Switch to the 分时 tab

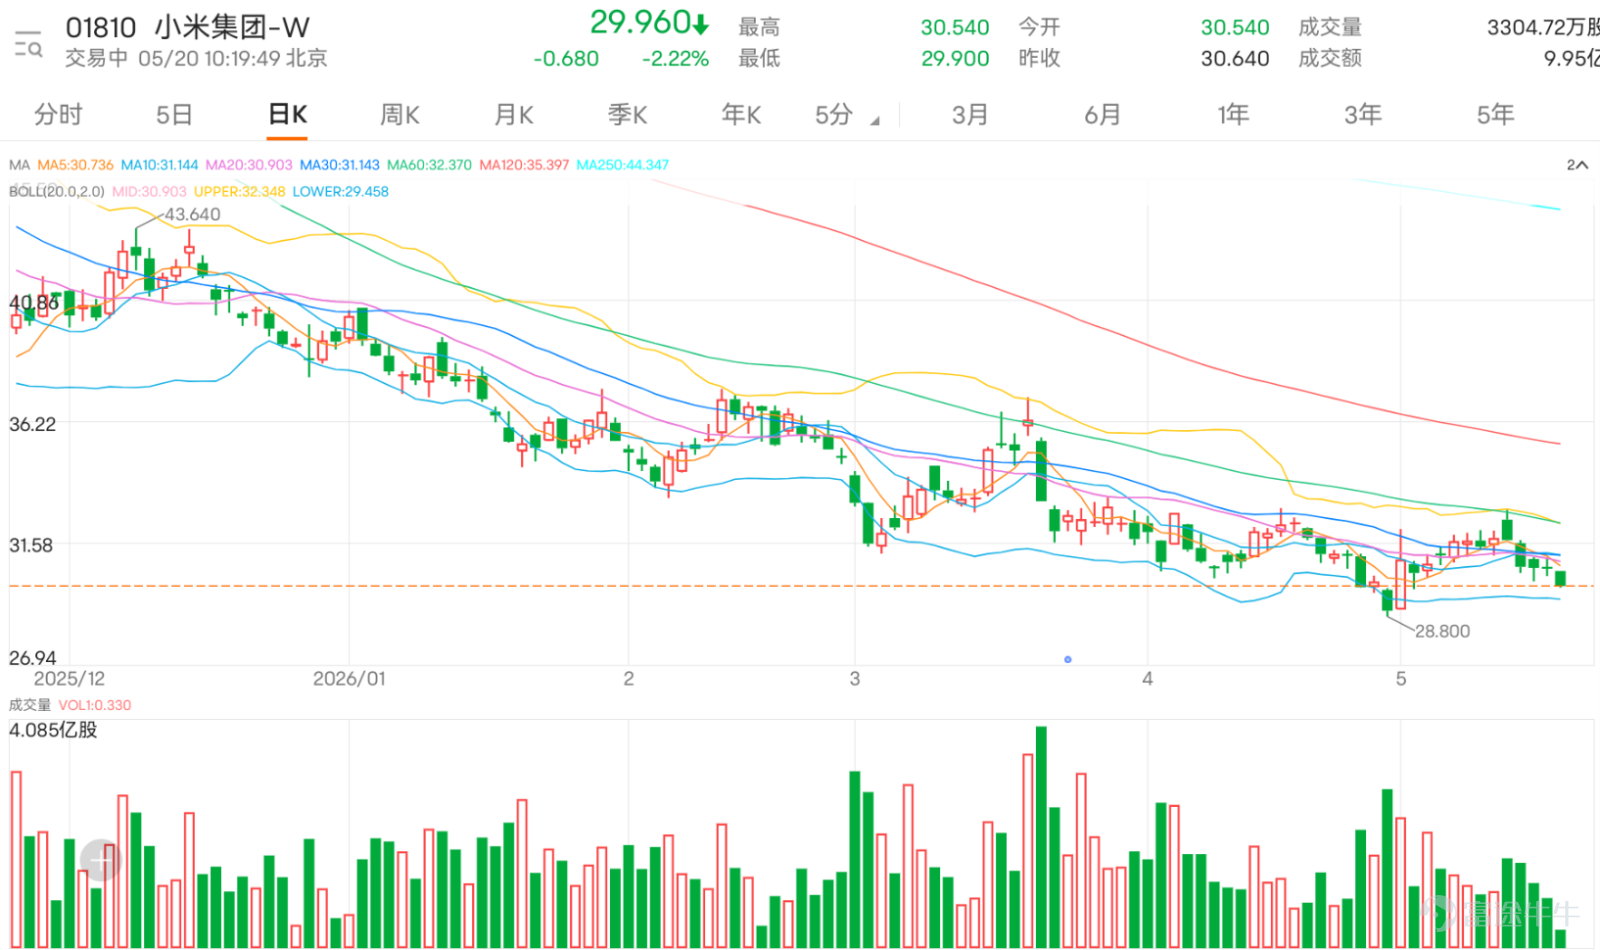click(x=58, y=115)
